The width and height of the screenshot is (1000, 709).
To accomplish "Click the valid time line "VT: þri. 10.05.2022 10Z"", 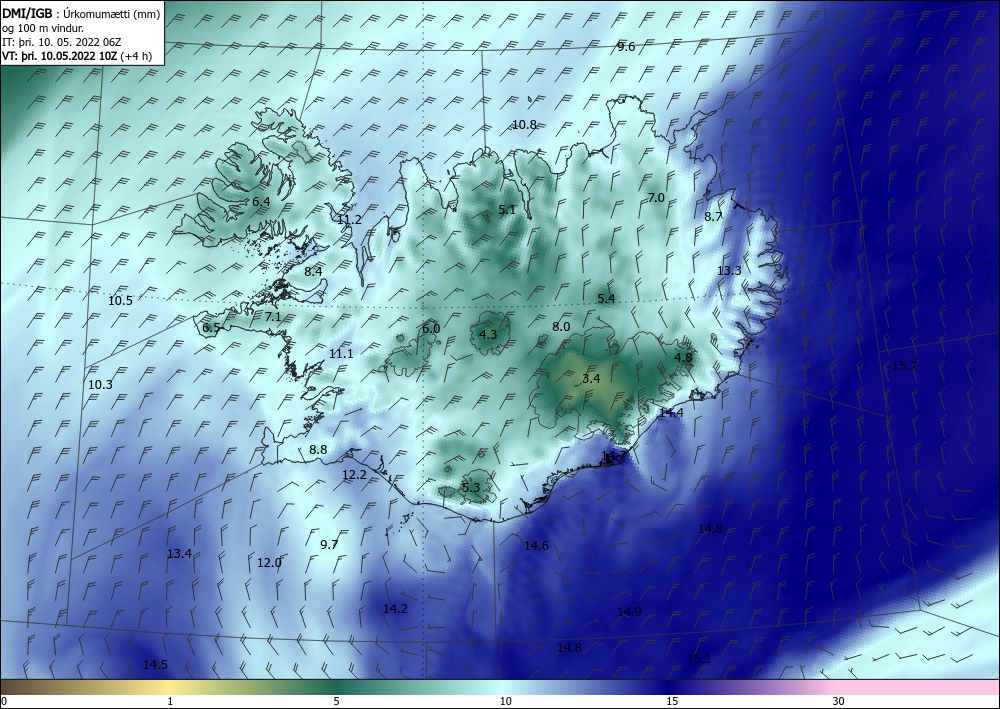I will pyautogui.click(x=59, y=56).
